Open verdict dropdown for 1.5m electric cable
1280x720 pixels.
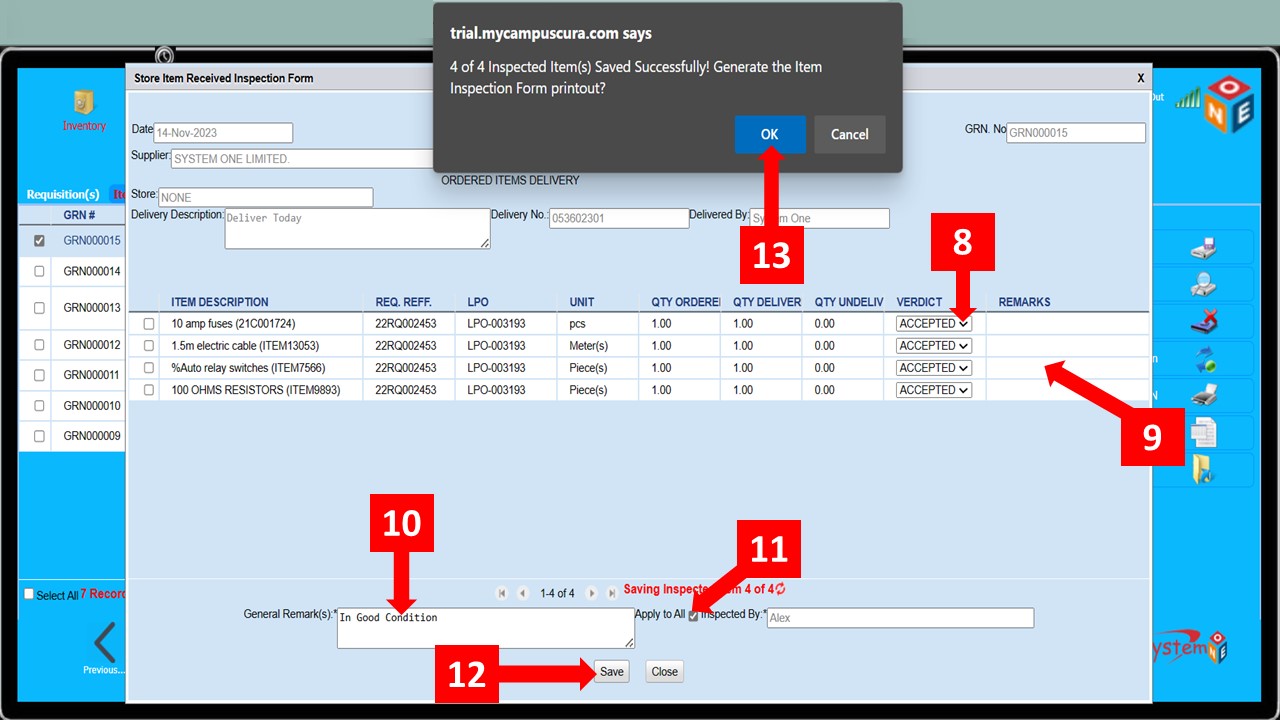tap(934, 346)
